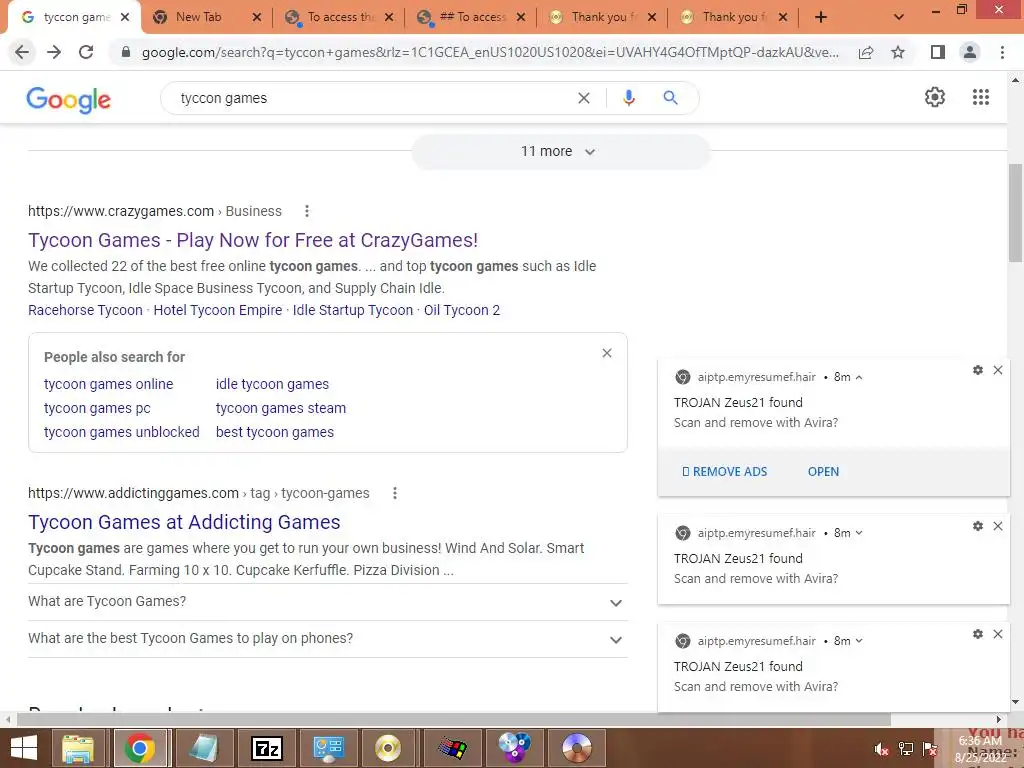This screenshot has width=1024, height=768.
Task: Open options for the addictinggames.com result
Action: (394, 493)
